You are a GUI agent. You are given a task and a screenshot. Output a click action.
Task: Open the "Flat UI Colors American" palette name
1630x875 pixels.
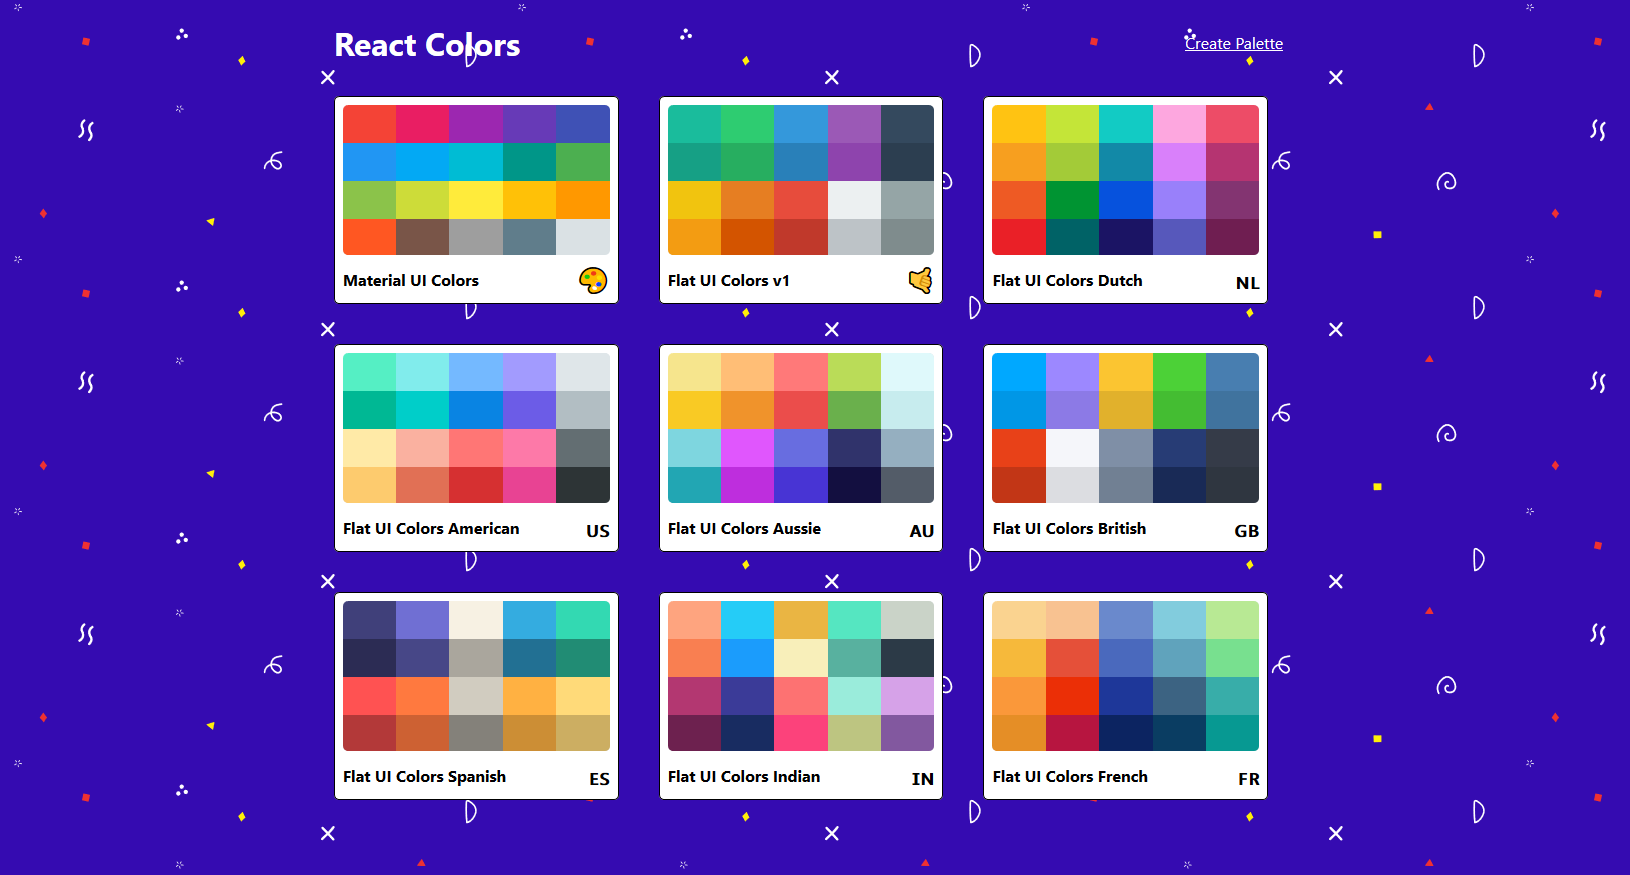(431, 529)
